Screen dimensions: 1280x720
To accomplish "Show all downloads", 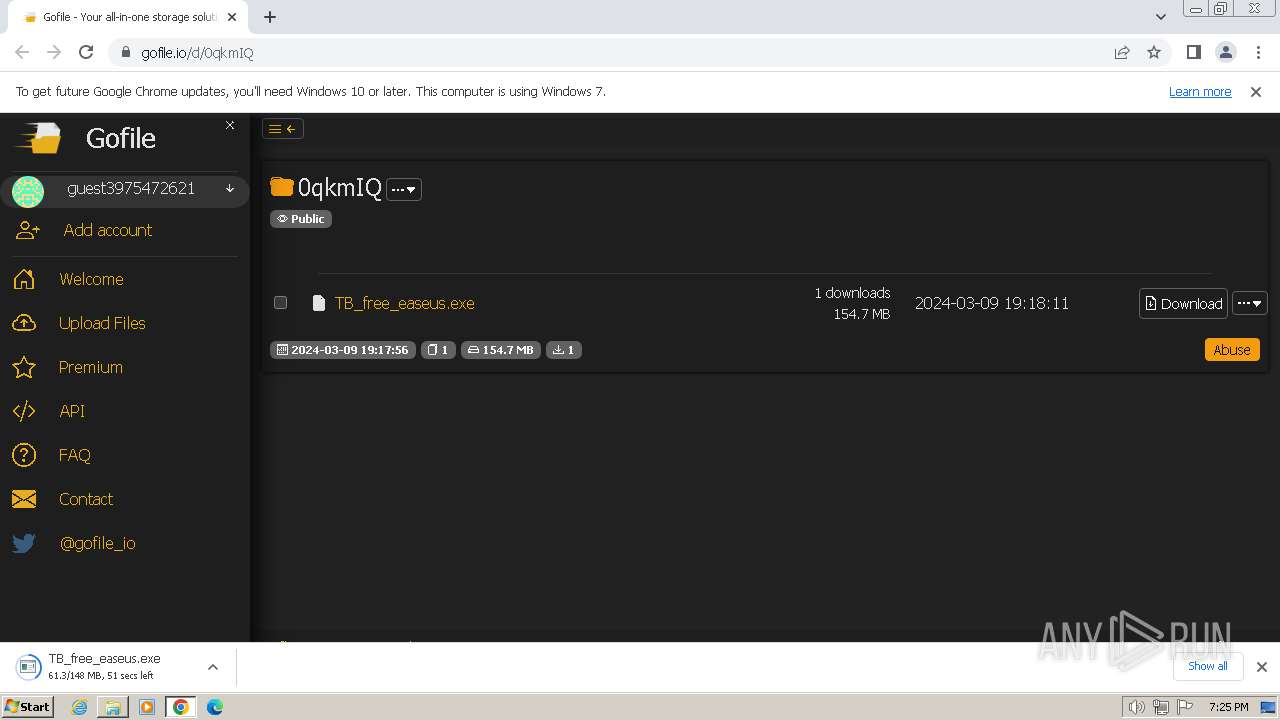I will [x=1208, y=666].
